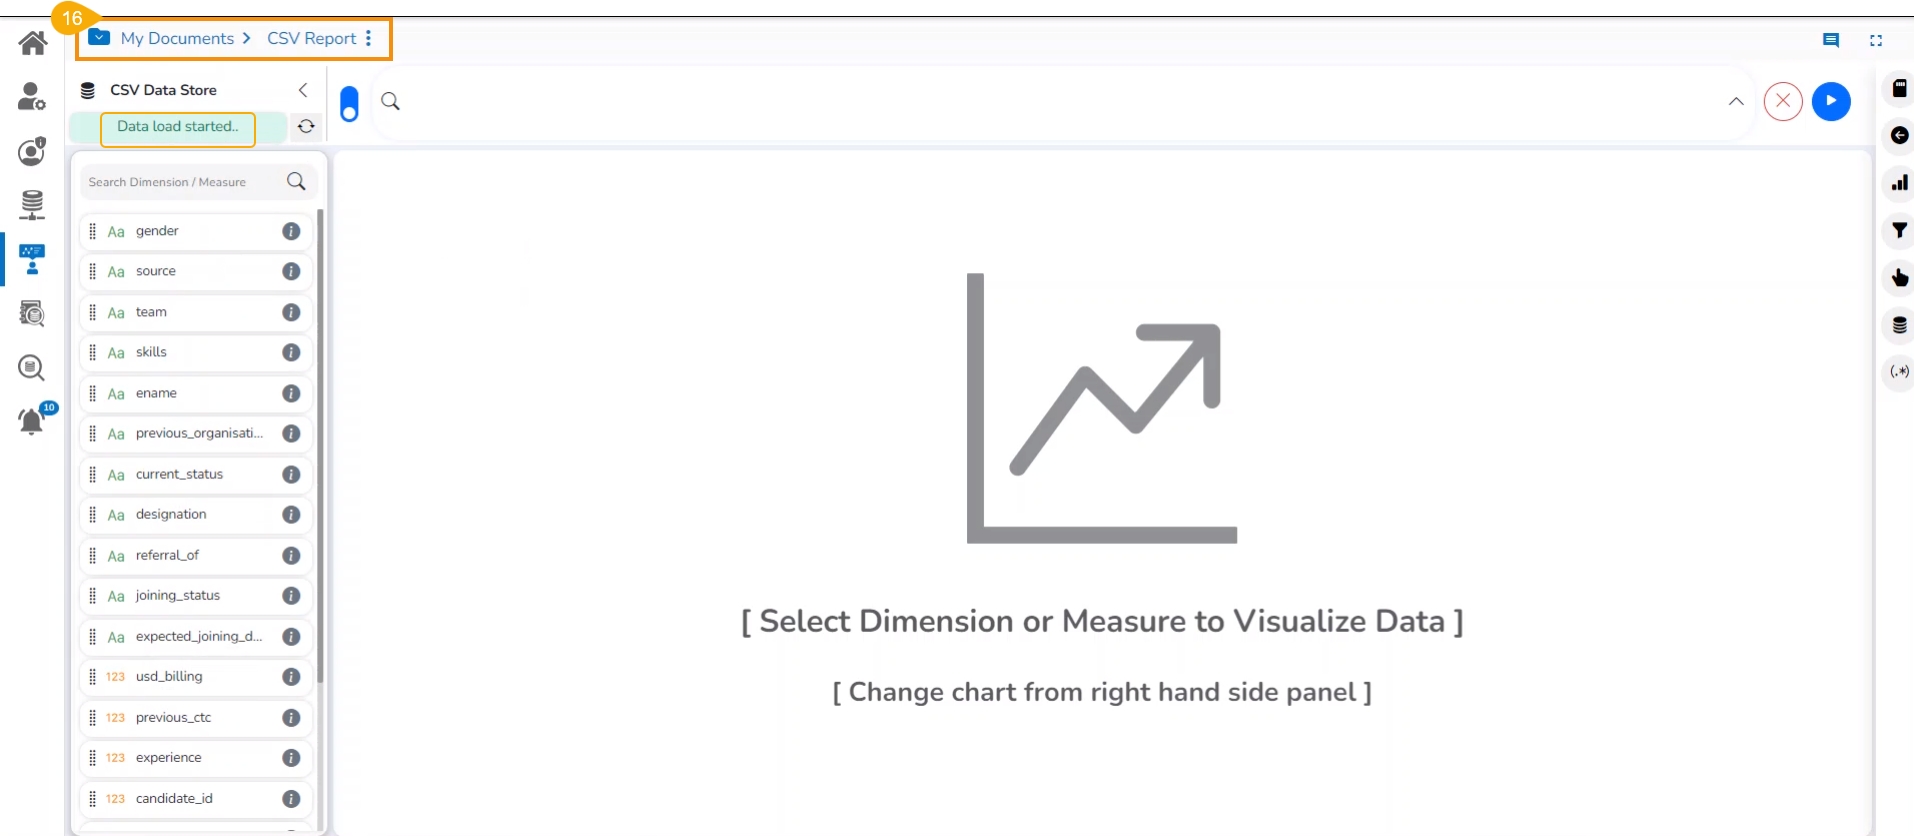1914x836 pixels.
Task: Show info for gender dimension
Action: tap(291, 232)
